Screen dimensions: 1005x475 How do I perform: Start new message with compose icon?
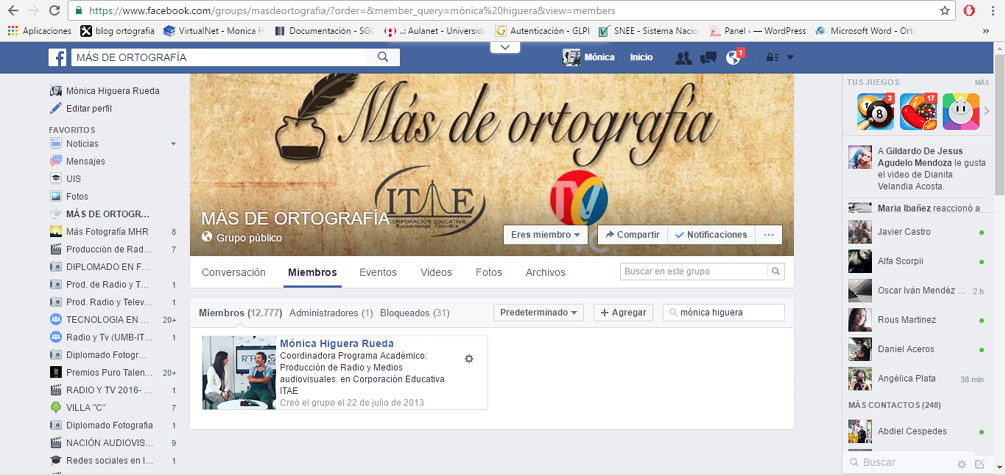979,464
